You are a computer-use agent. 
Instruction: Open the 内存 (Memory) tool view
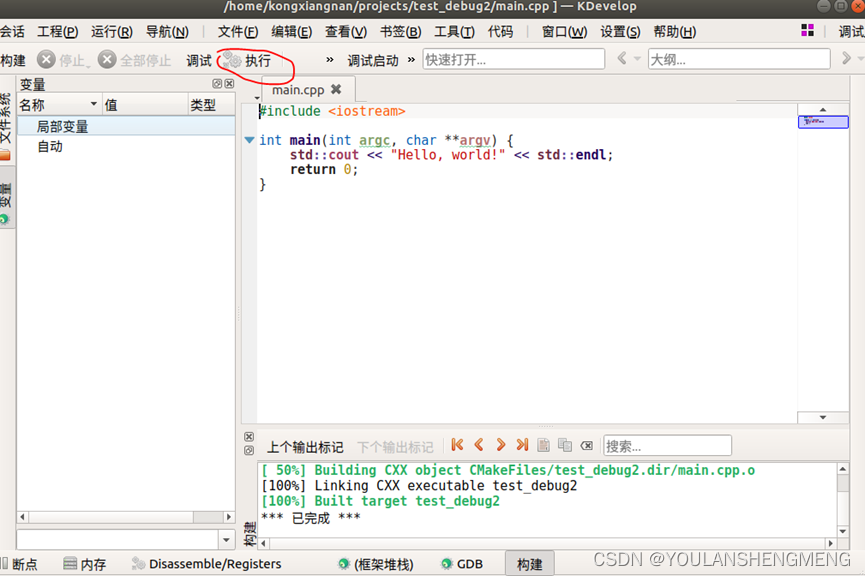[x=85, y=563]
